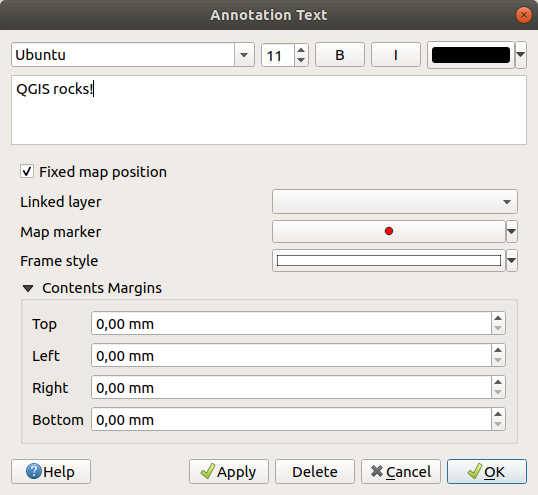The height and width of the screenshot is (495, 538).
Task: Open the Linked layer combo box
Action: [395, 202]
